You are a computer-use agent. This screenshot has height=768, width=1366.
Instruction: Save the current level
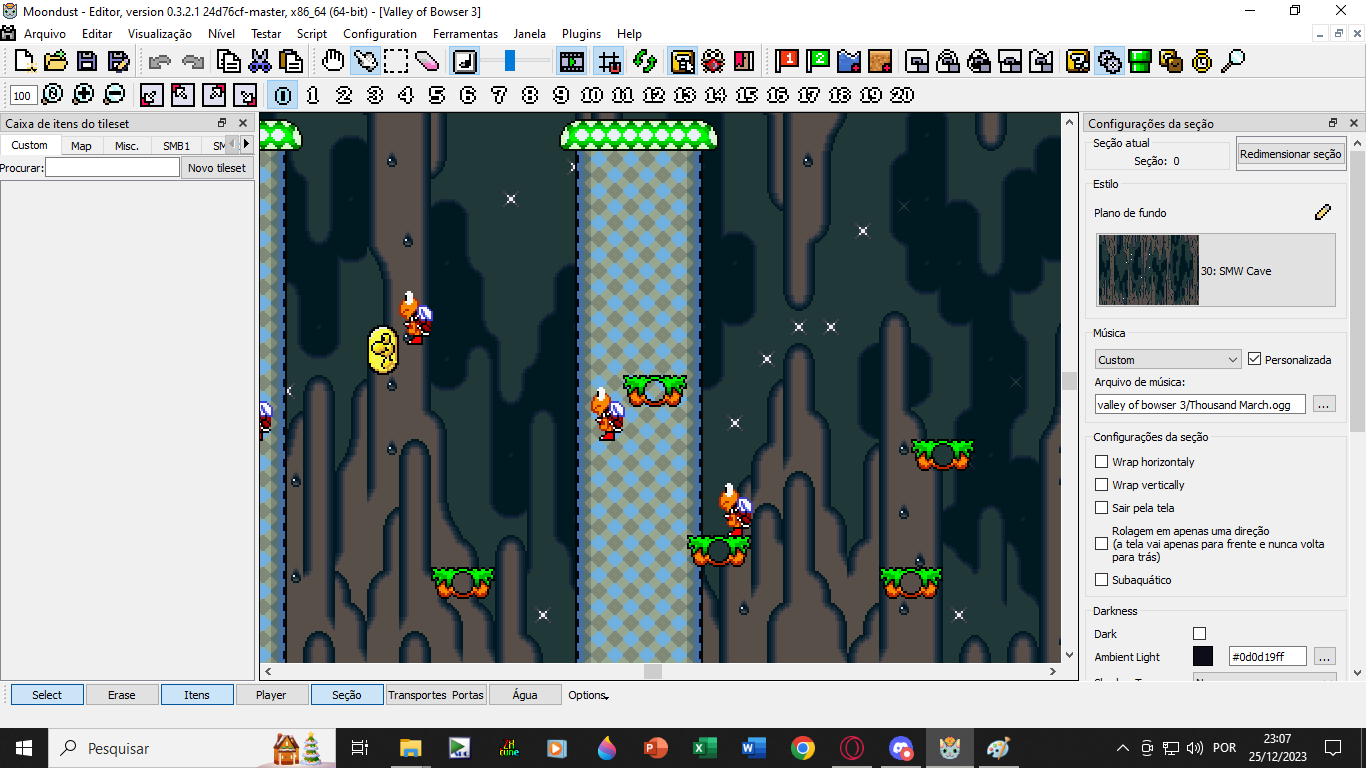click(89, 61)
